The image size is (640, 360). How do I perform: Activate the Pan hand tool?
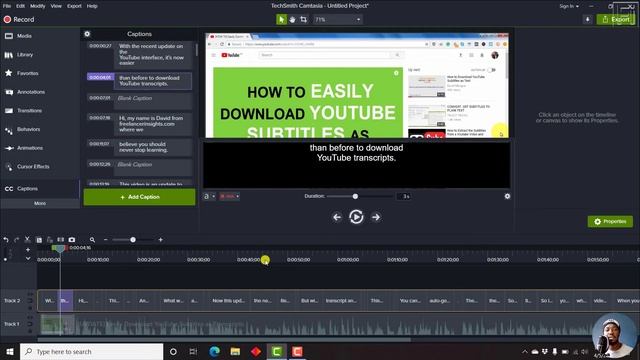(292, 19)
